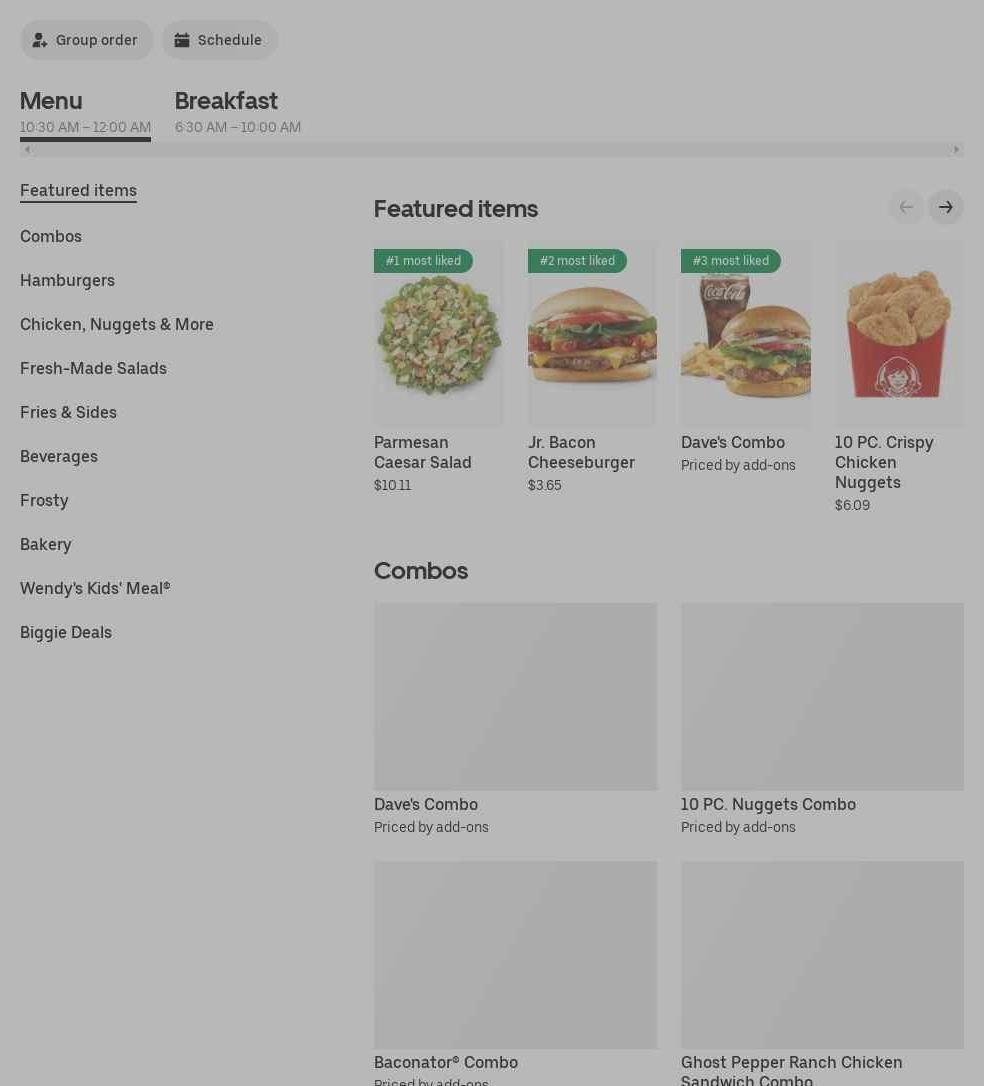Select the #2 most liked badge

[577, 261]
